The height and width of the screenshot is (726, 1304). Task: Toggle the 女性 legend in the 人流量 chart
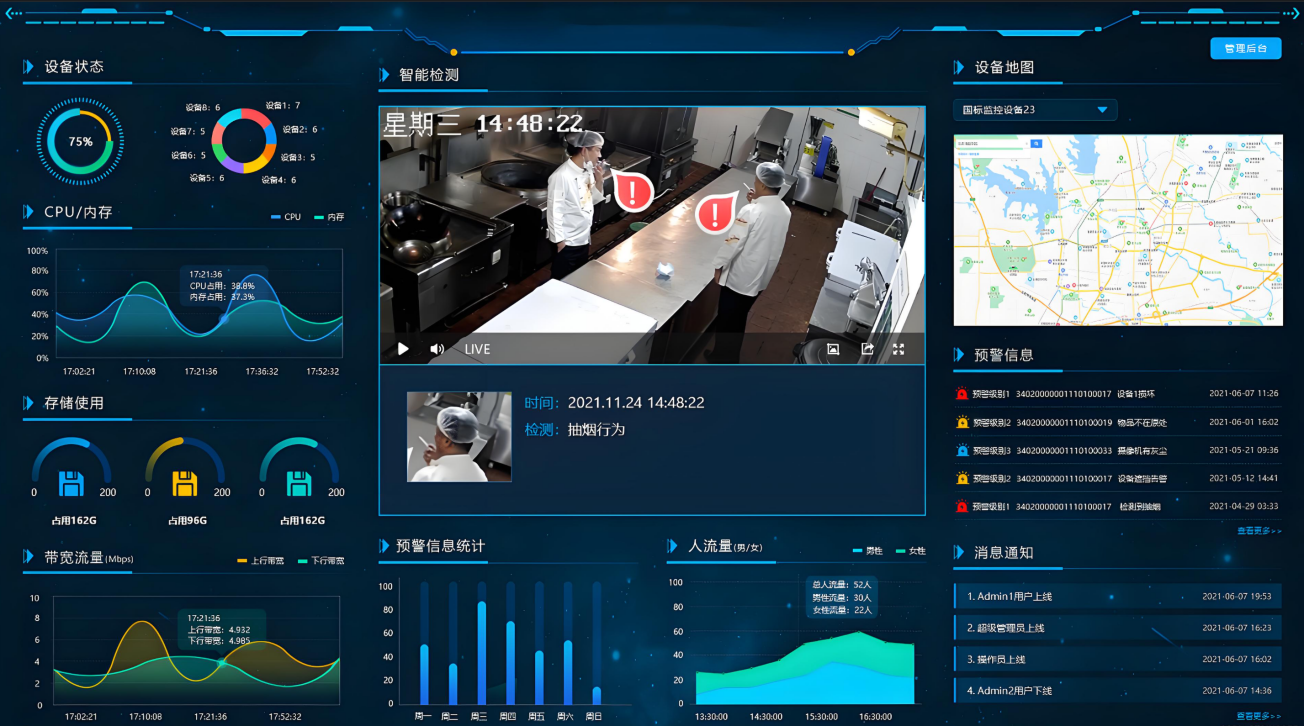pos(911,551)
